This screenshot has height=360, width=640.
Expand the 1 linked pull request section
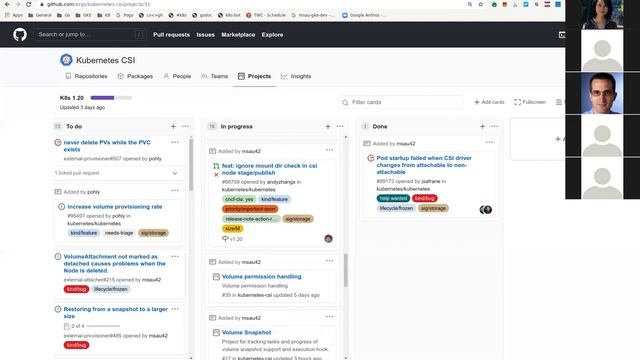click(175, 173)
